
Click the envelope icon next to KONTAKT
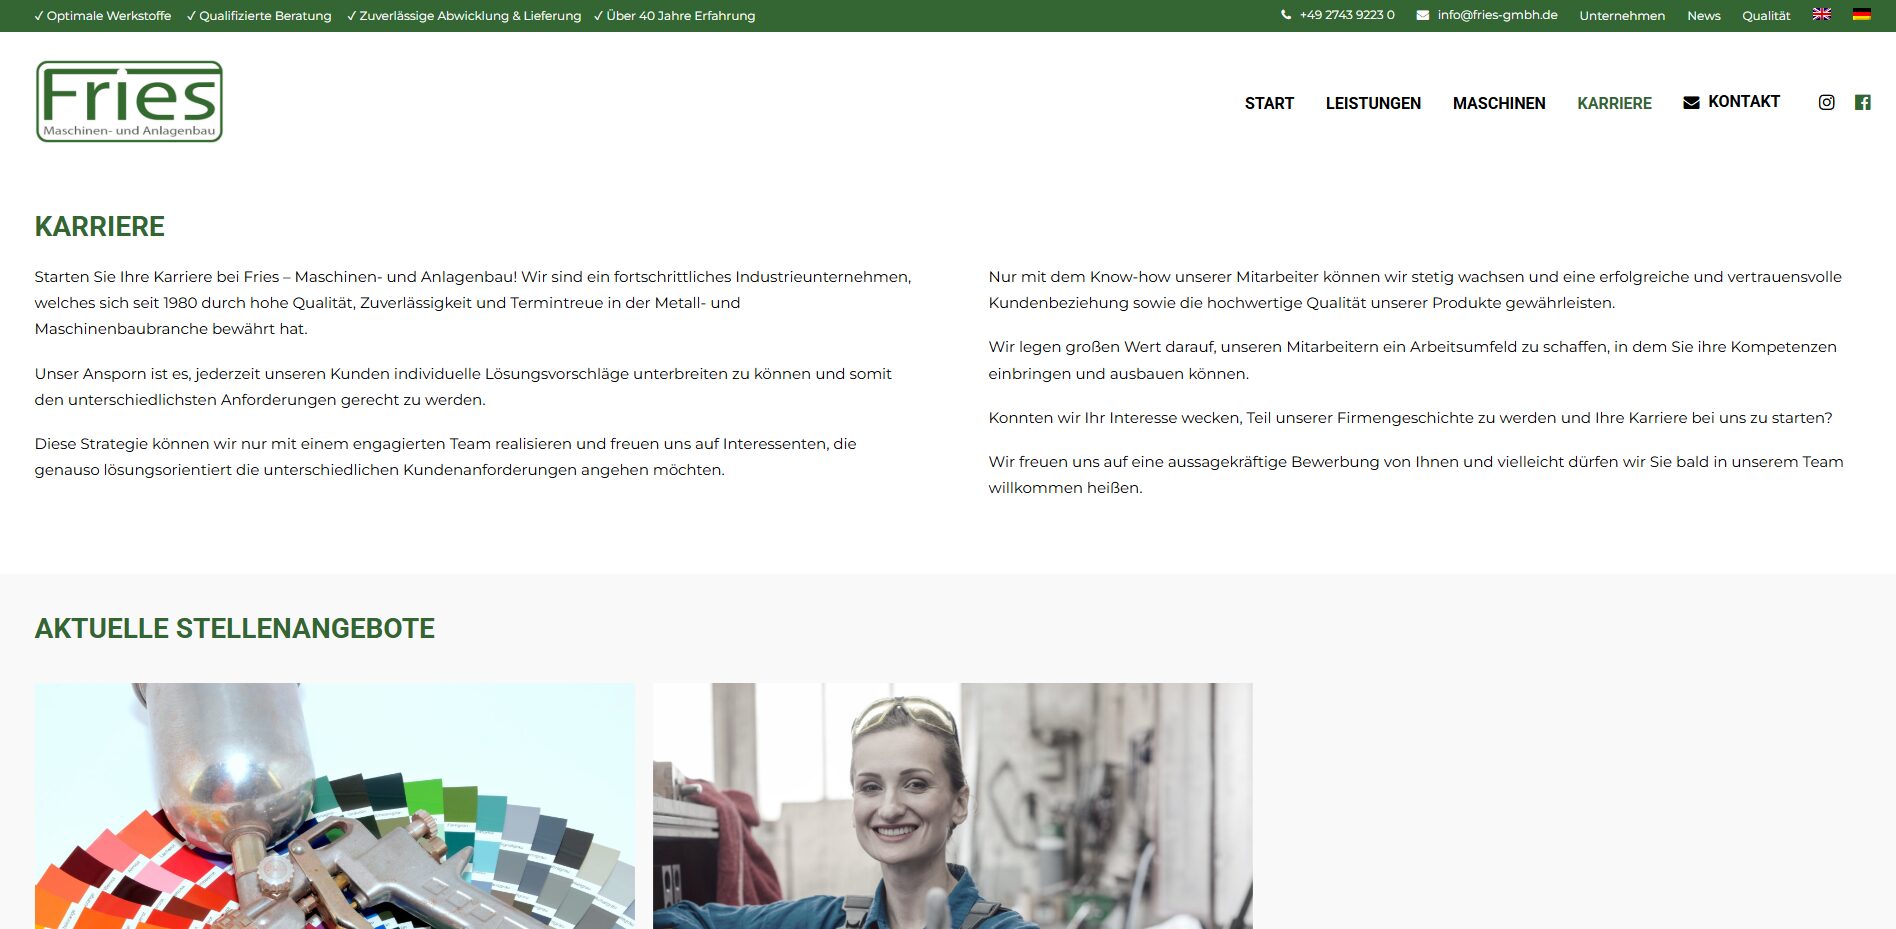click(1691, 102)
